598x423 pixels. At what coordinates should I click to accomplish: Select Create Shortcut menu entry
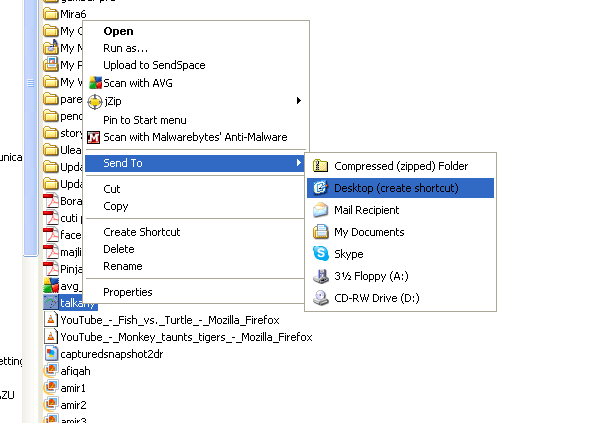pyautogui.click(x=141, y=232)
